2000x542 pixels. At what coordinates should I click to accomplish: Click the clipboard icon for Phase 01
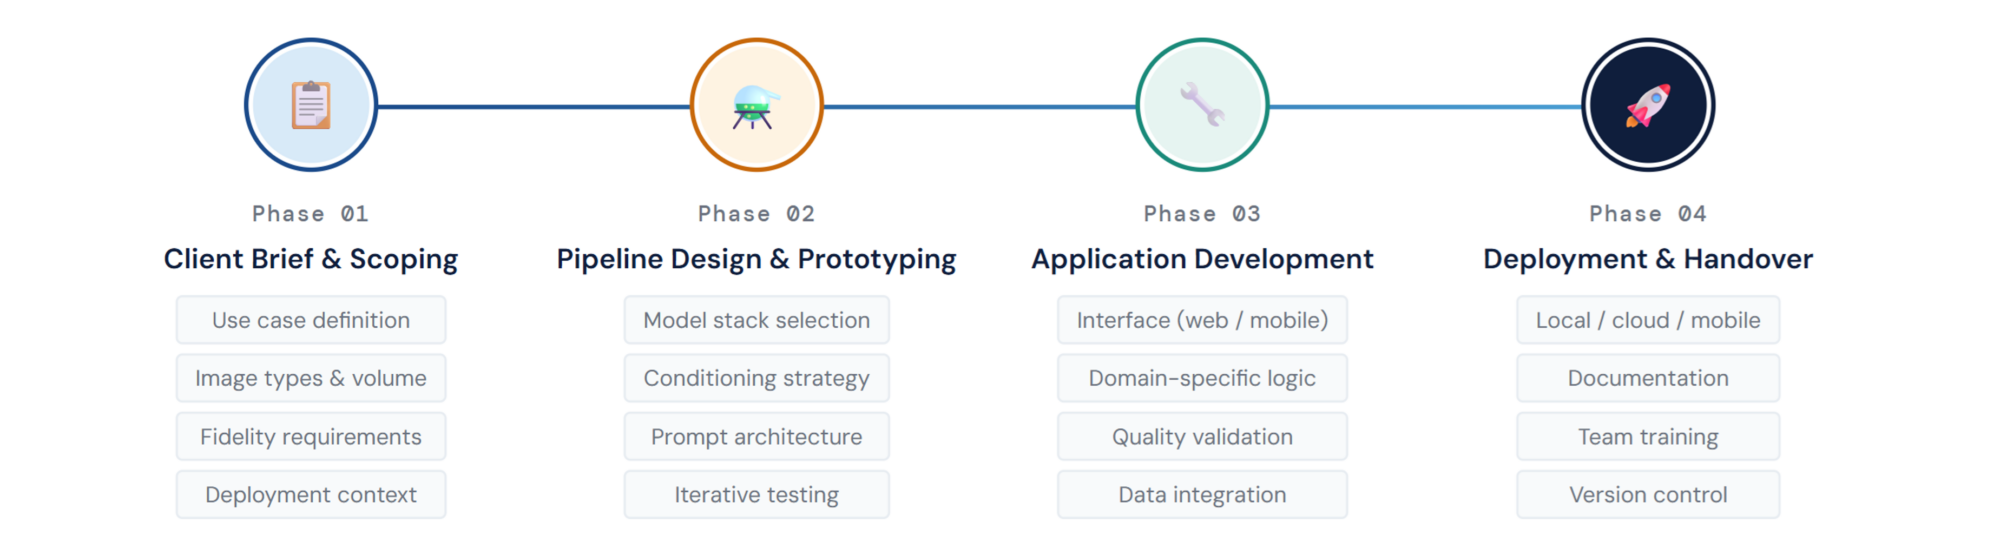311,105
